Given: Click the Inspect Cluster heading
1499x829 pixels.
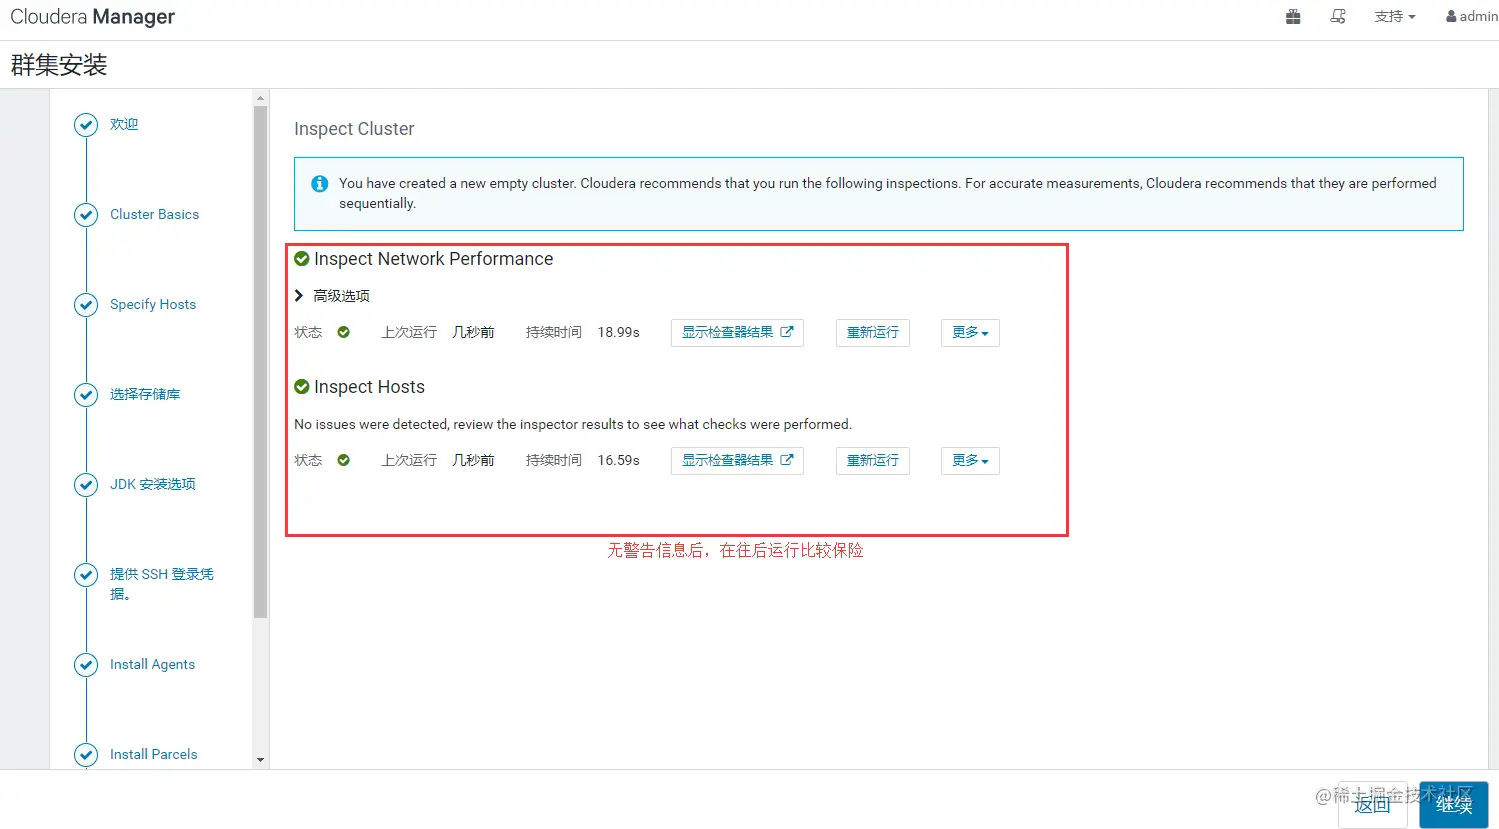Looking at the screenshot, I should 354,129.
